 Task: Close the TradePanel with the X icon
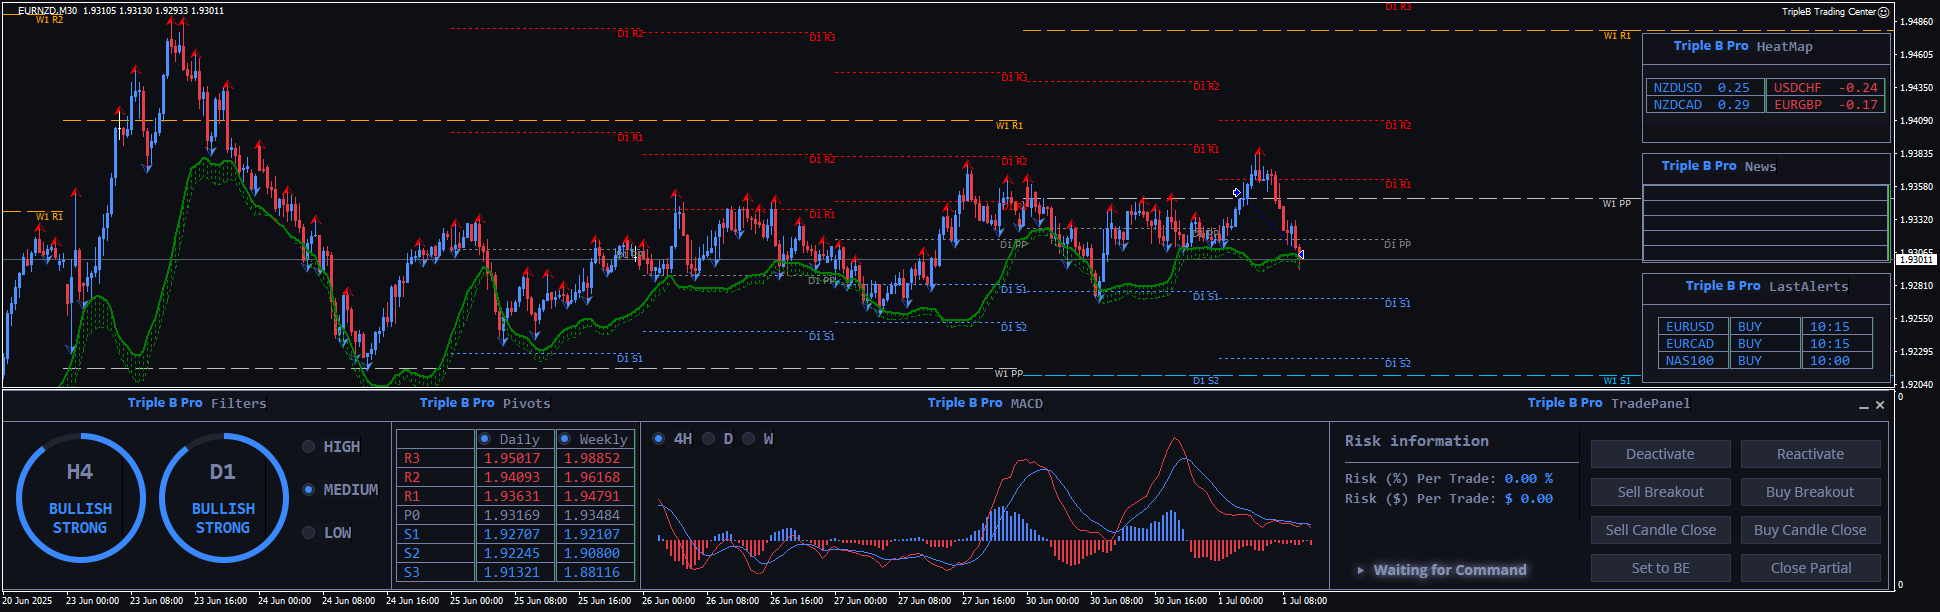(x=1880, y=405)
